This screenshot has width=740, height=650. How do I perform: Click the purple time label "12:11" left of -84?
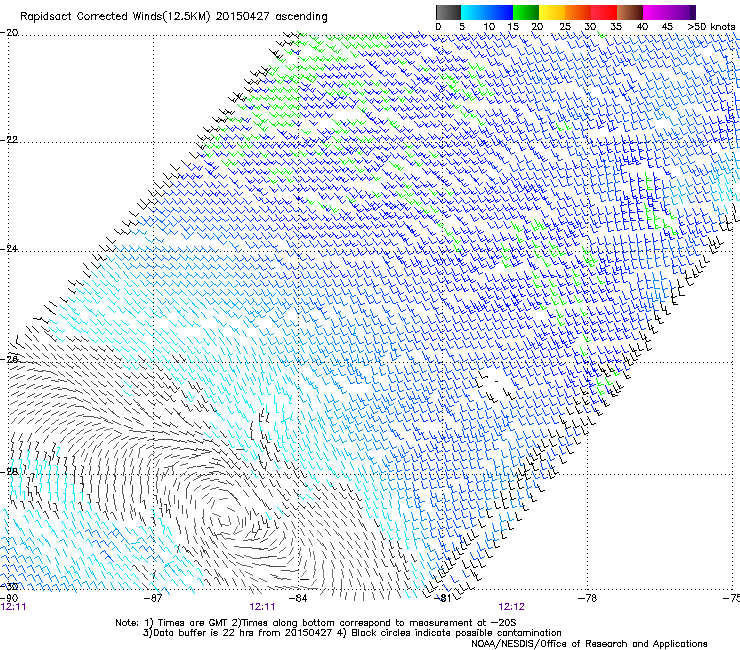point(262,607)
